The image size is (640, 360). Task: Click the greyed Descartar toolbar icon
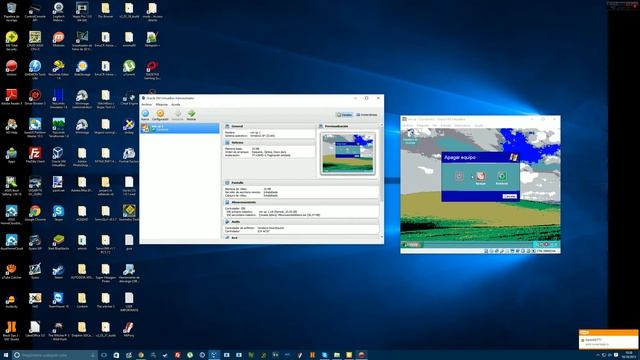tap(178, 115)
